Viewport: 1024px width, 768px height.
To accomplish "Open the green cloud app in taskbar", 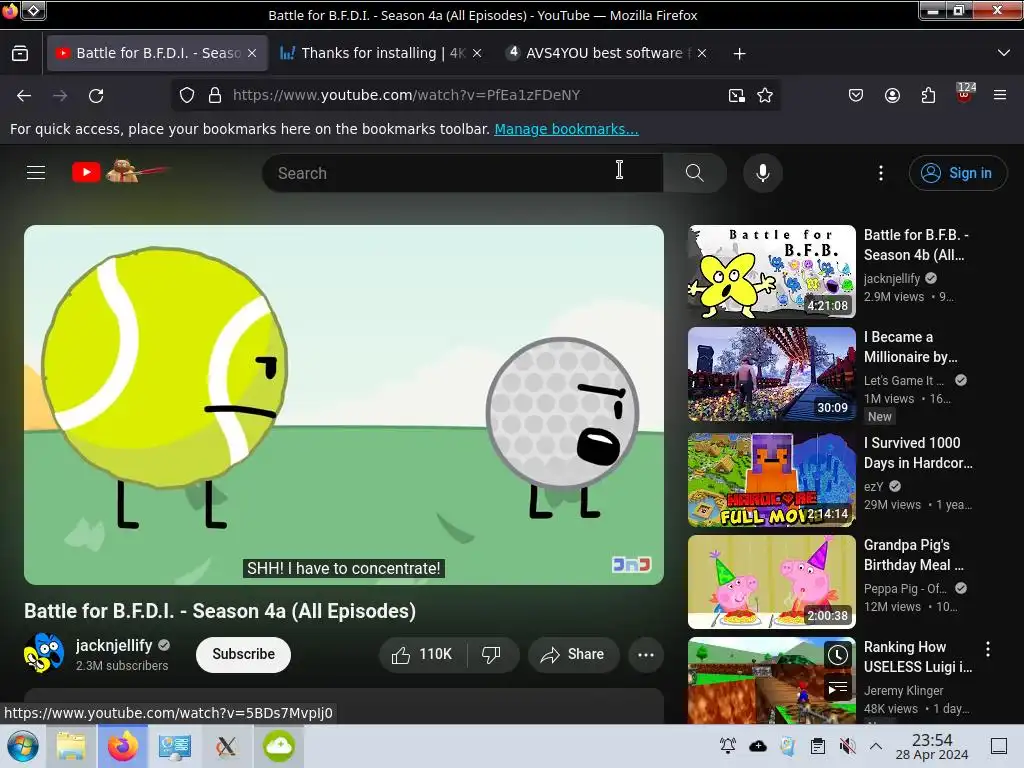I will [x=279, y=746].
